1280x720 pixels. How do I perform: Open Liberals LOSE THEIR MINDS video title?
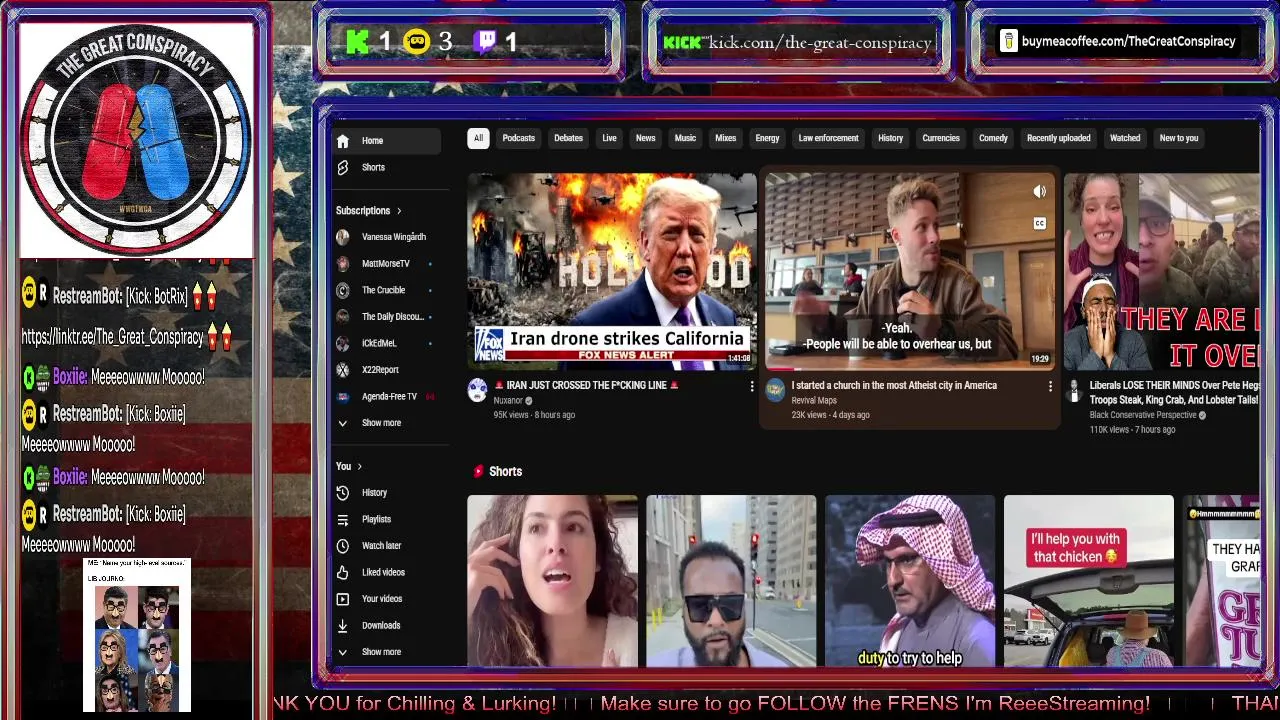coord(1175,393)
